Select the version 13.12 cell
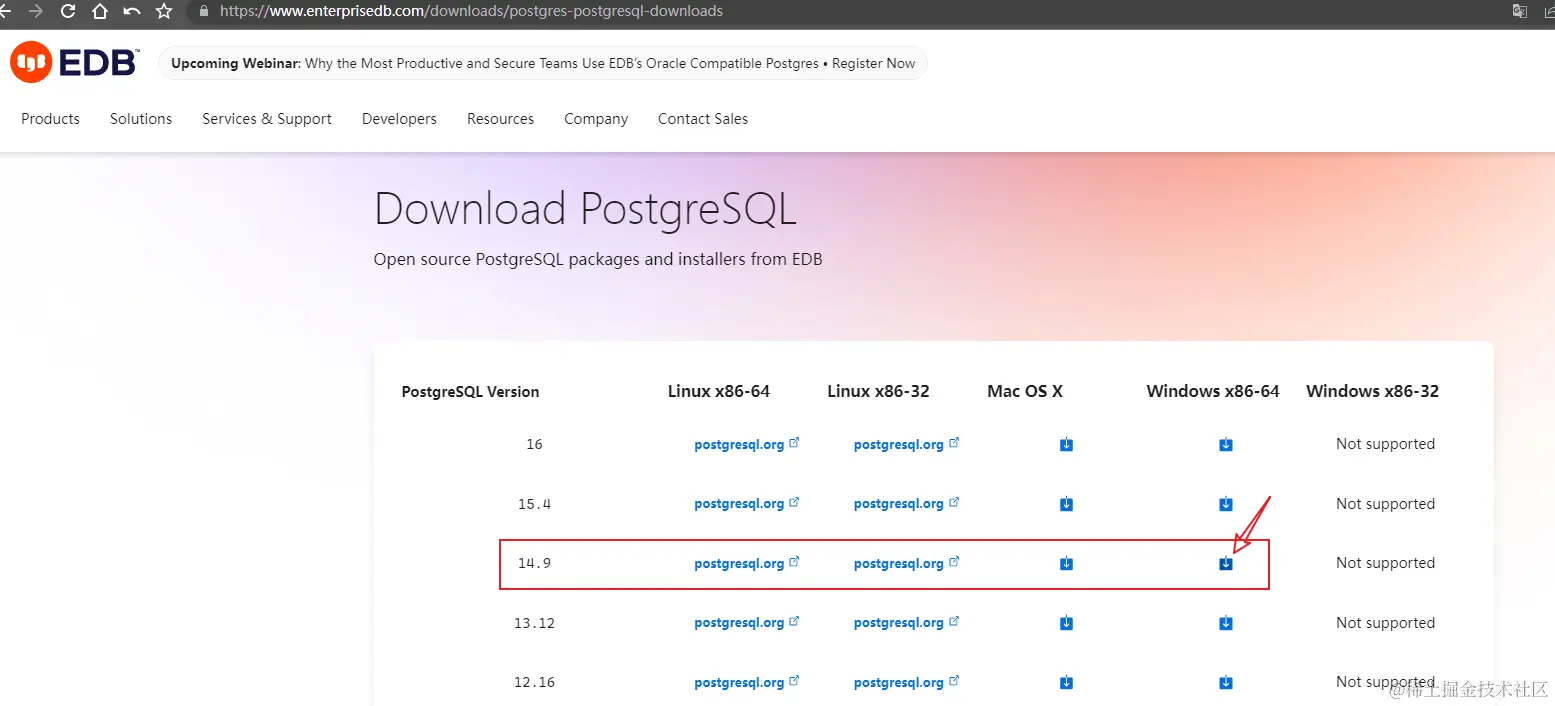This screenshot has width=1555, height=706. 534,623
